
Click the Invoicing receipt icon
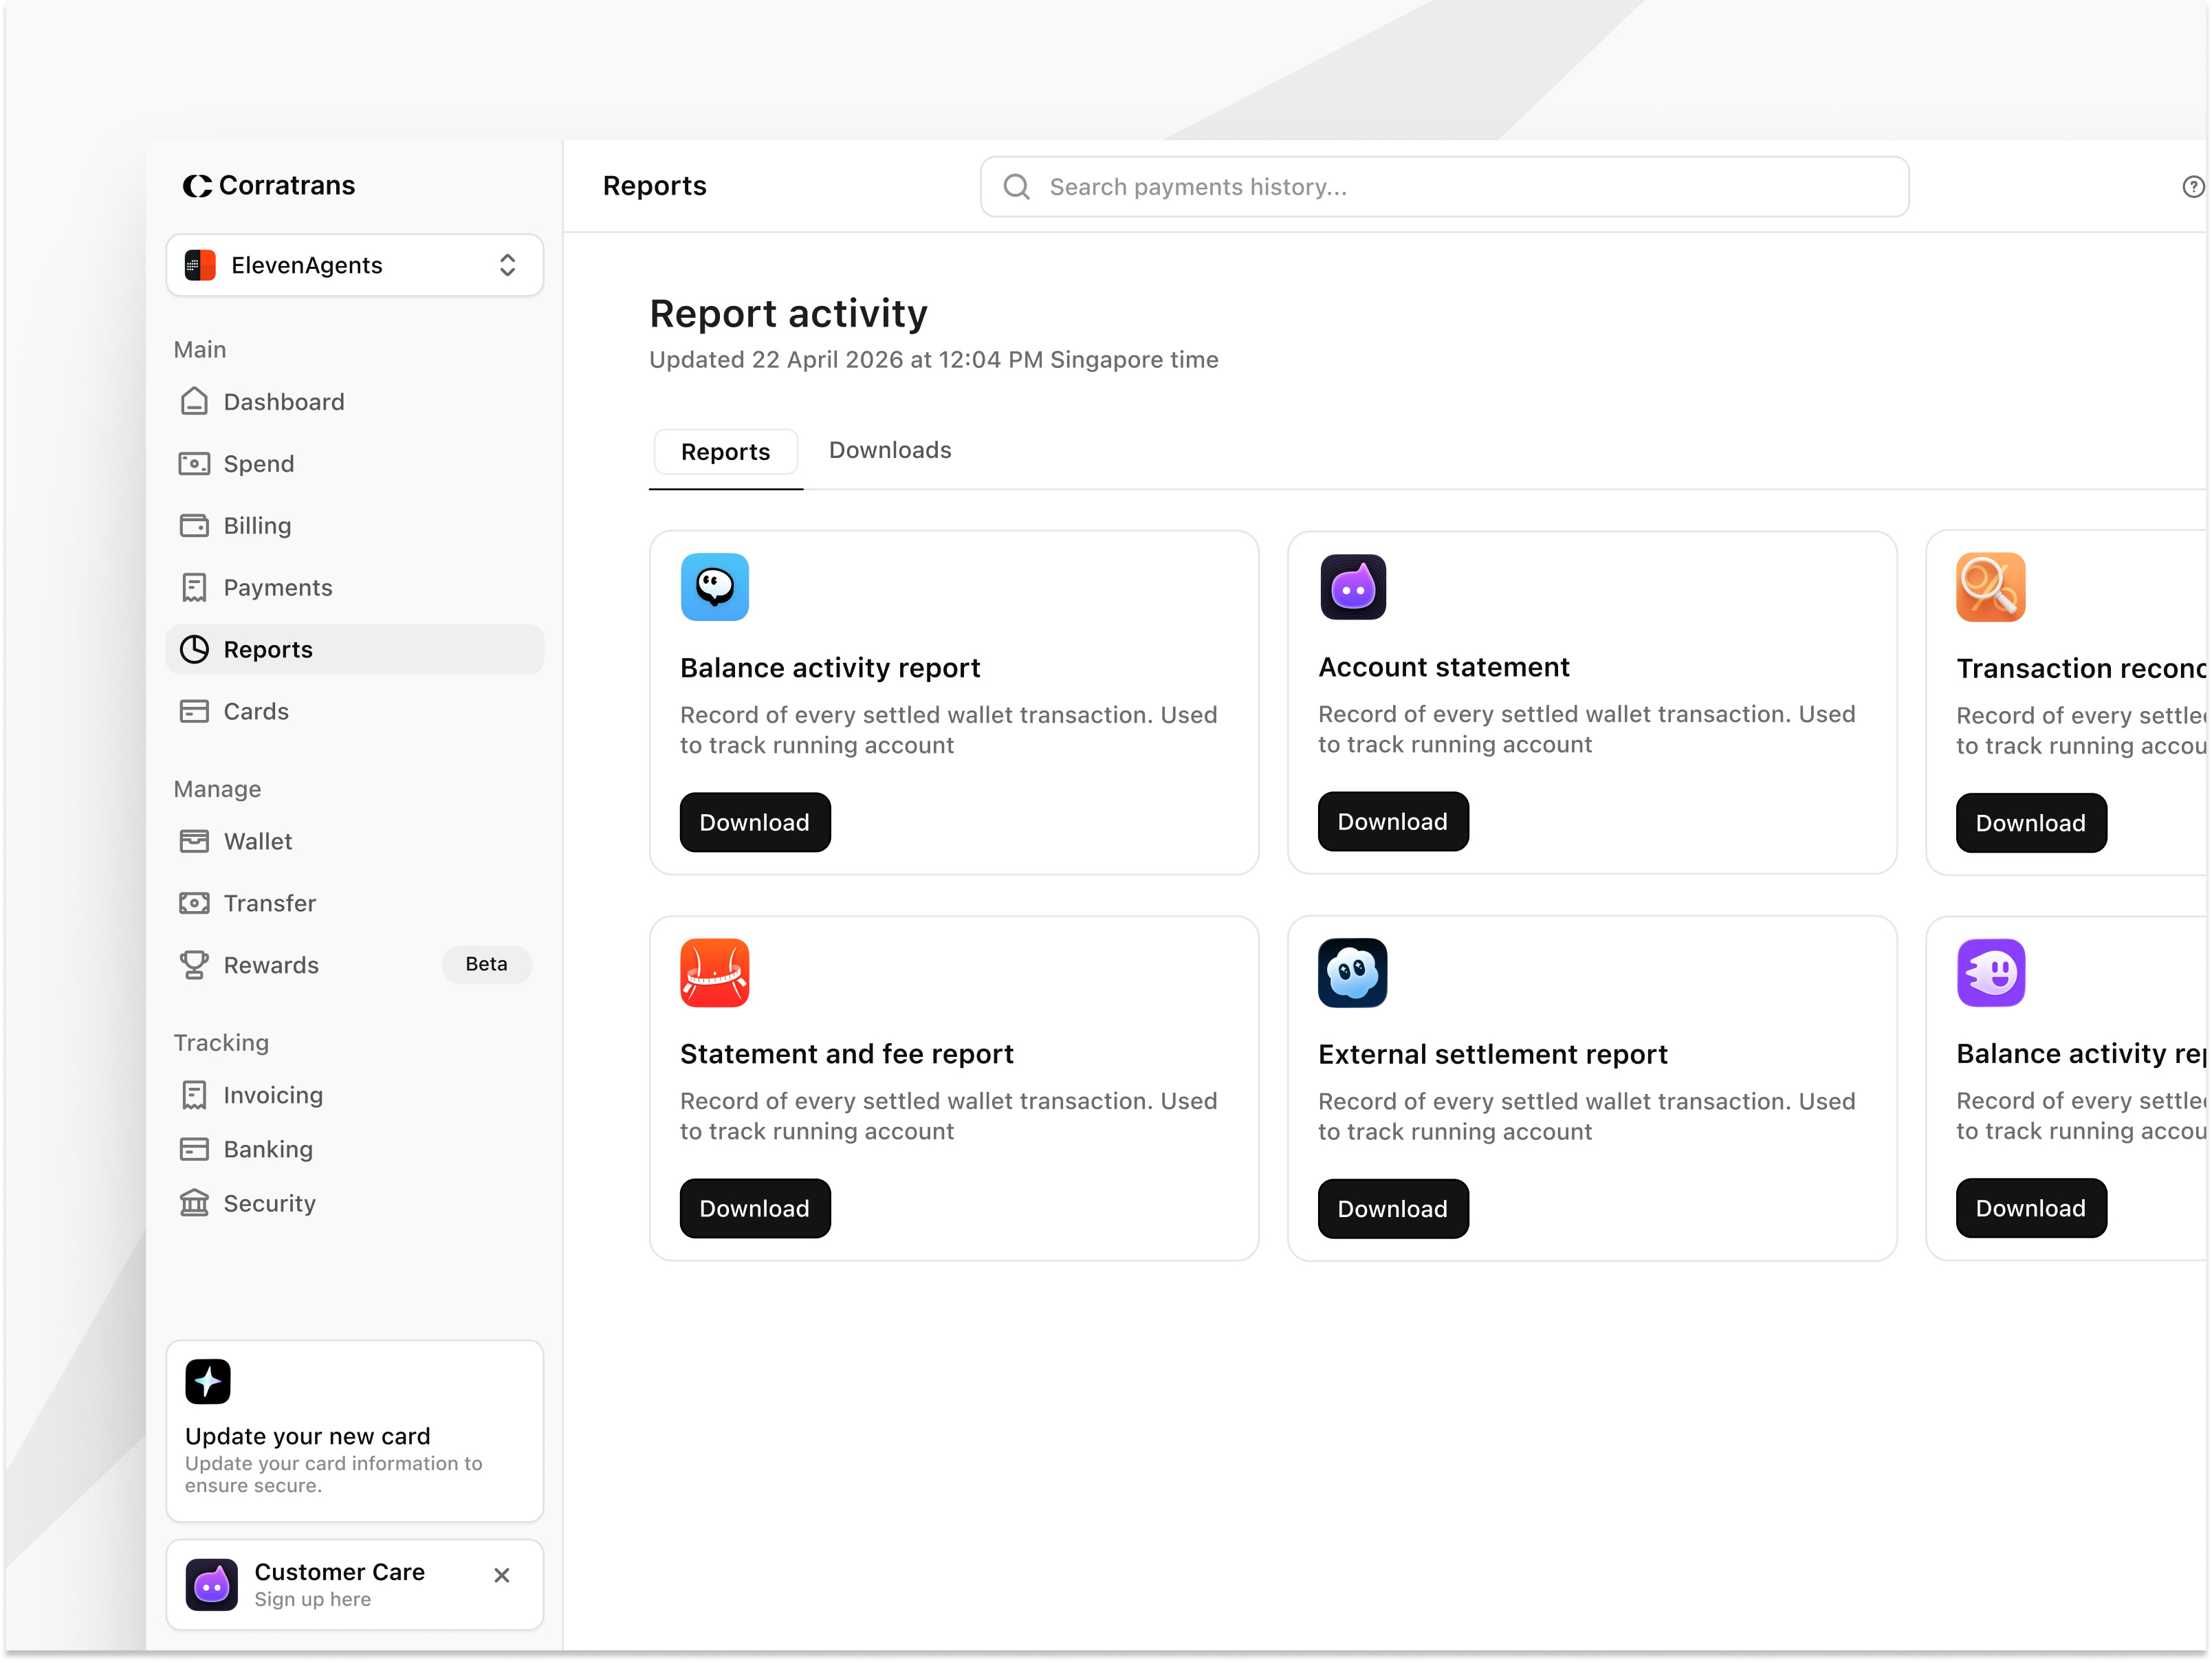click(x=194, y=1095)
